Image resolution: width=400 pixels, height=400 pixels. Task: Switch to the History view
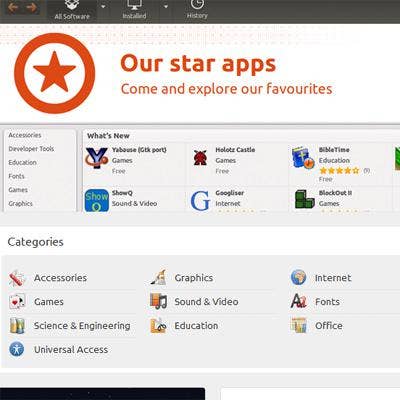[197, 9]
